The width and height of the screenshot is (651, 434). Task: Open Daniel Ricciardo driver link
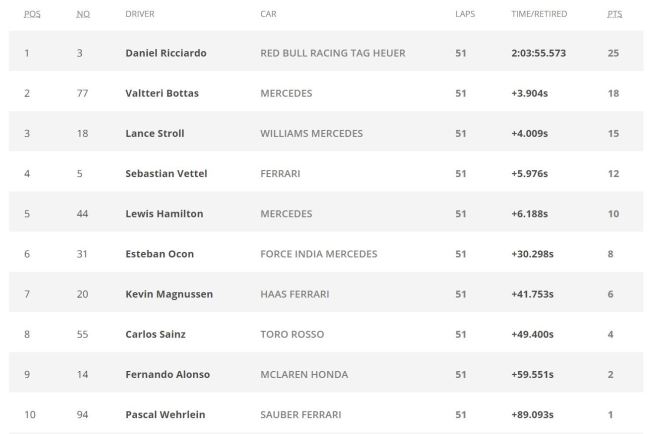click(166, 53)
